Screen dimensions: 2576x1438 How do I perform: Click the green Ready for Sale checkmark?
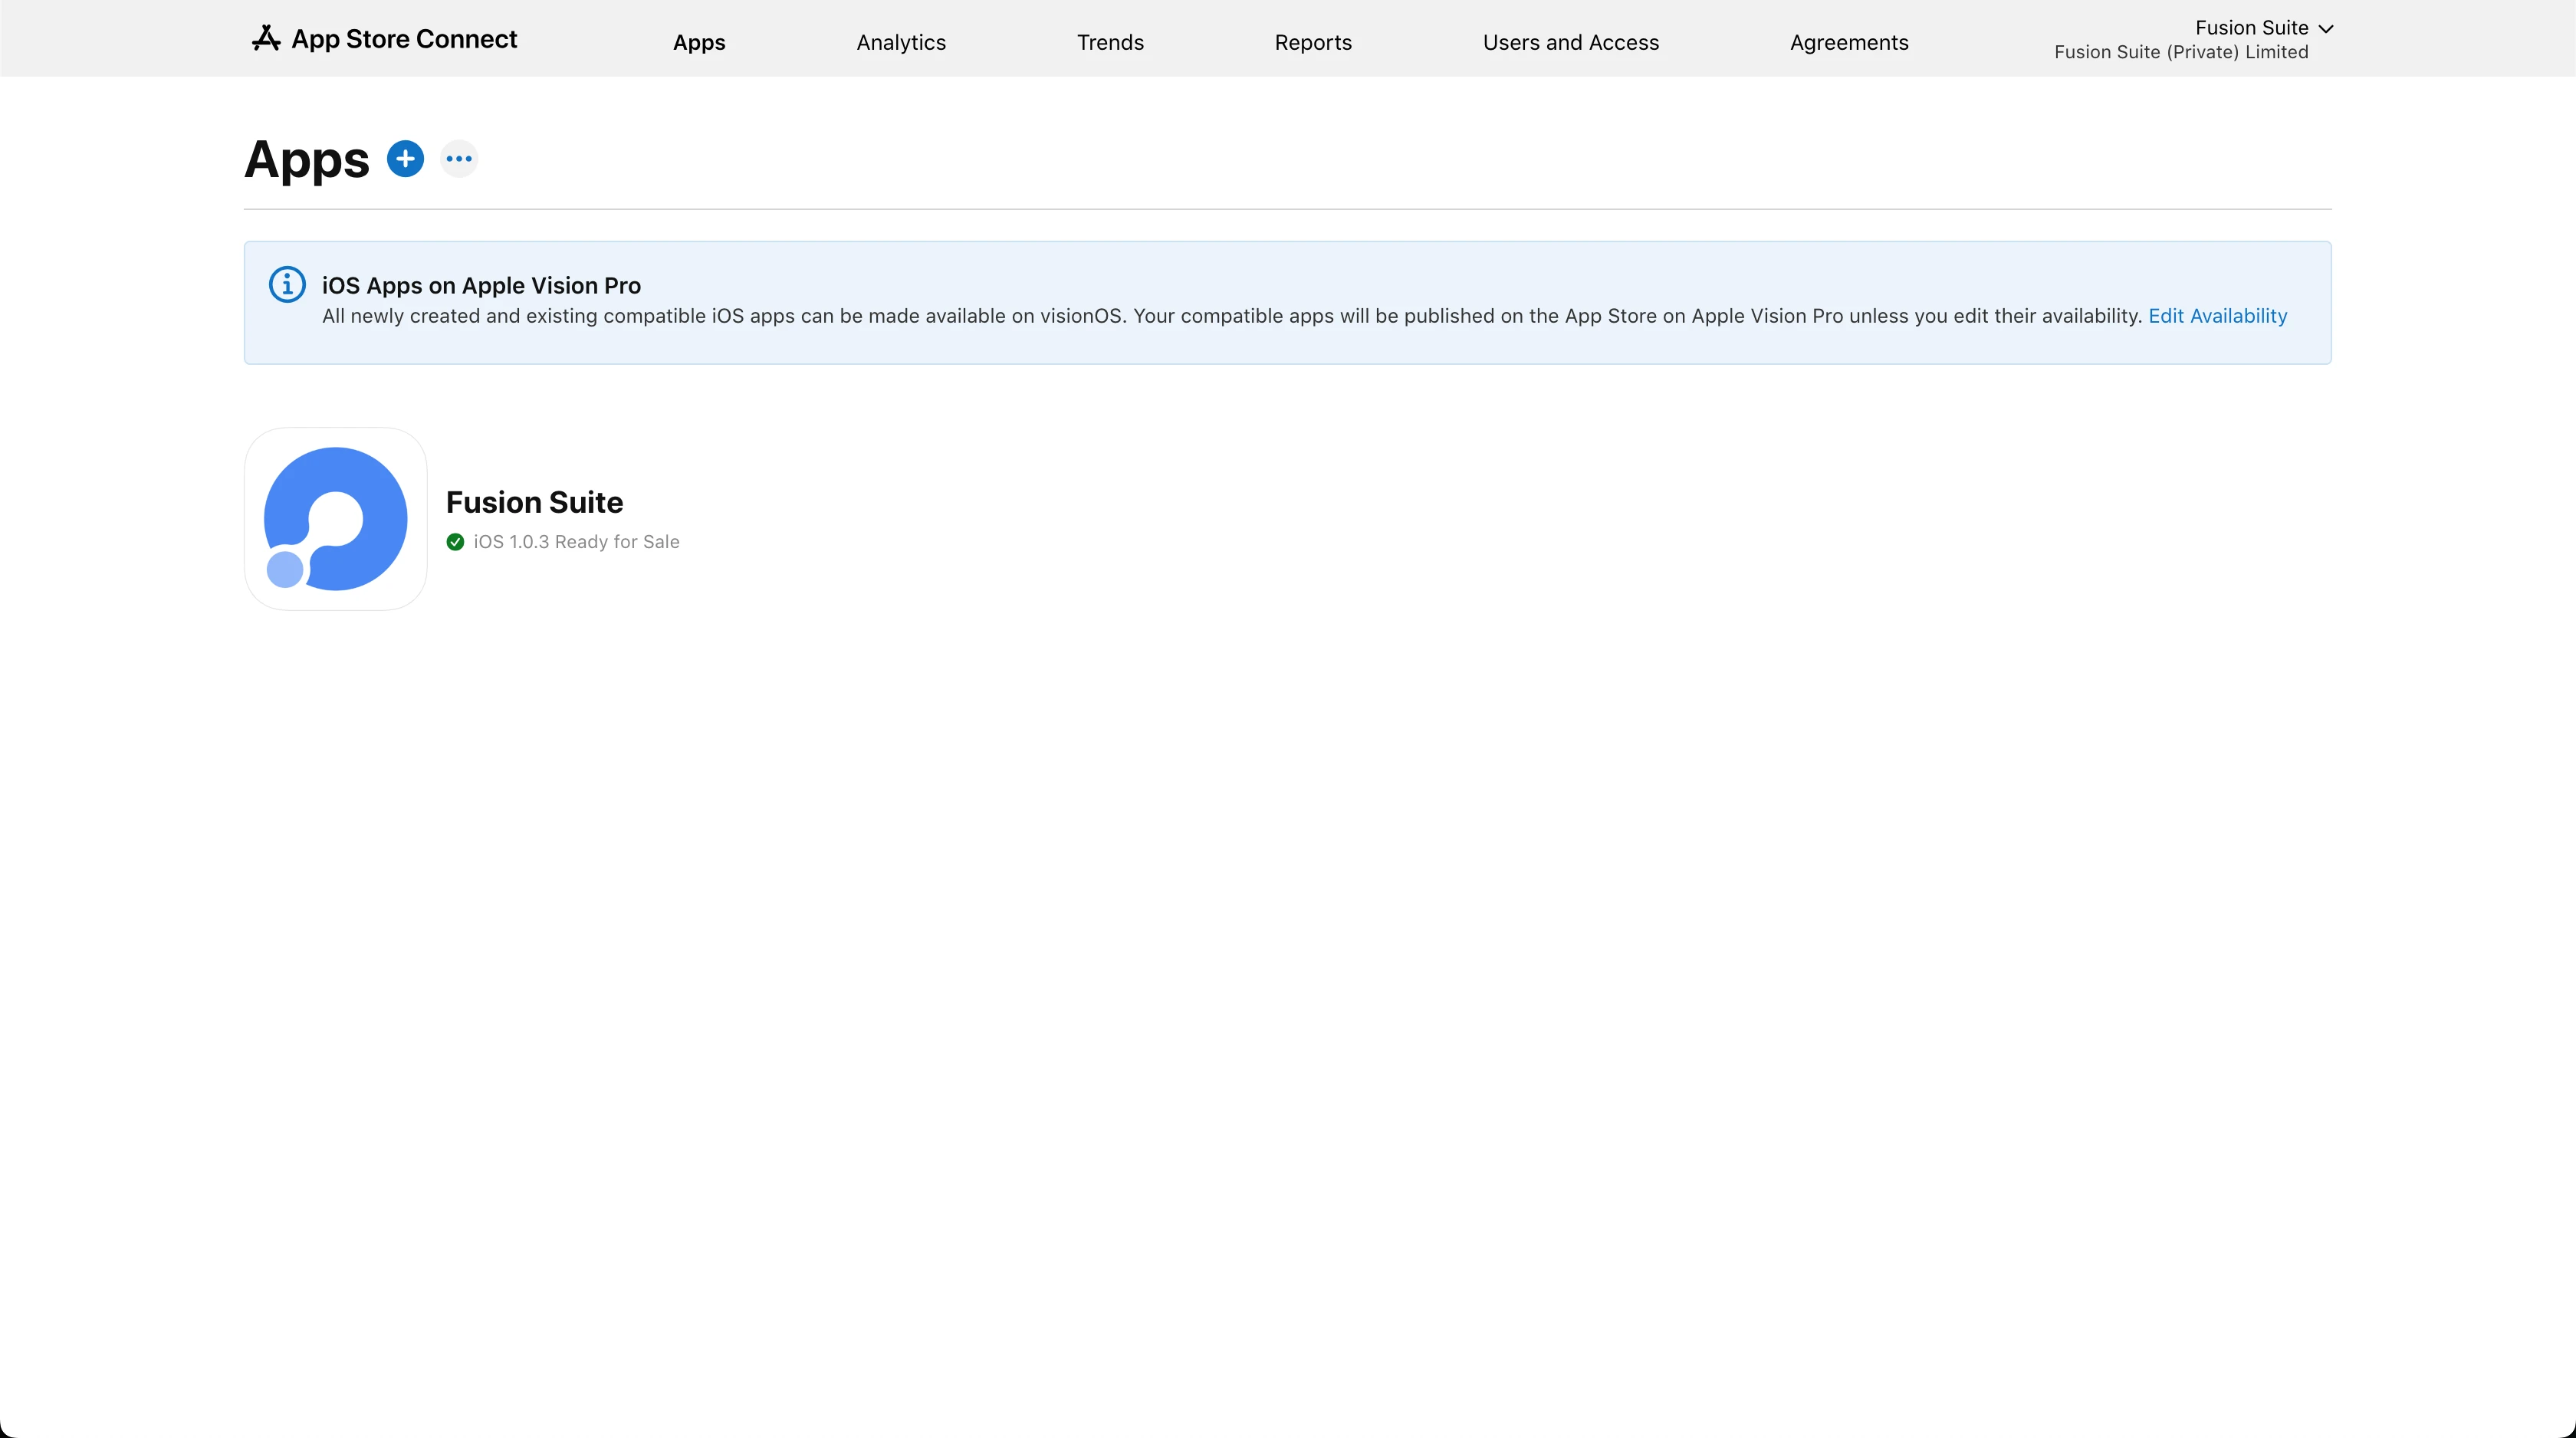click(455, 542)
